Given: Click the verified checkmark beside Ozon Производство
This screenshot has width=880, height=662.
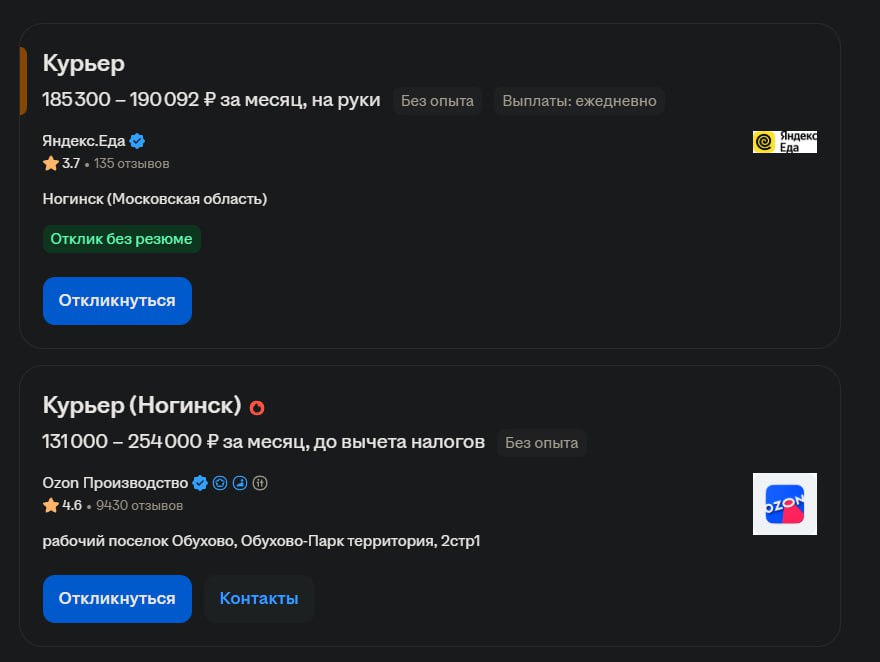Looking at the screenshot, I should coord(200,483).
